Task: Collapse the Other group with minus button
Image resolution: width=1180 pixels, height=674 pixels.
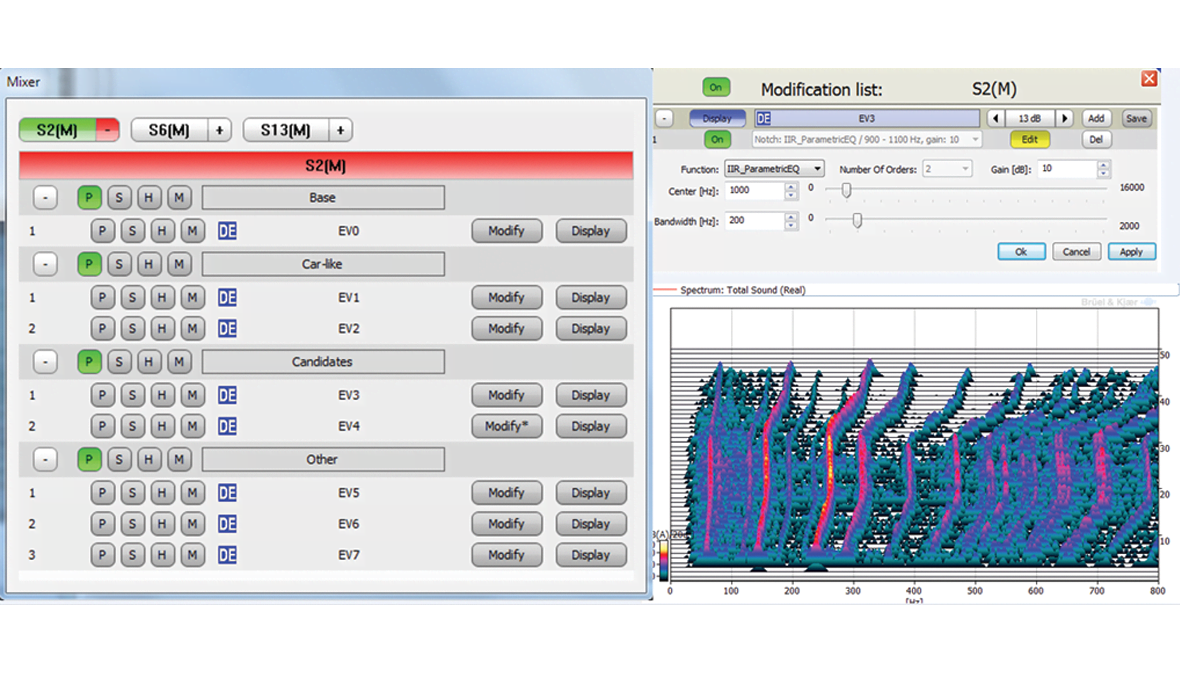Action: pyautogui.click(x=45, y=460)
